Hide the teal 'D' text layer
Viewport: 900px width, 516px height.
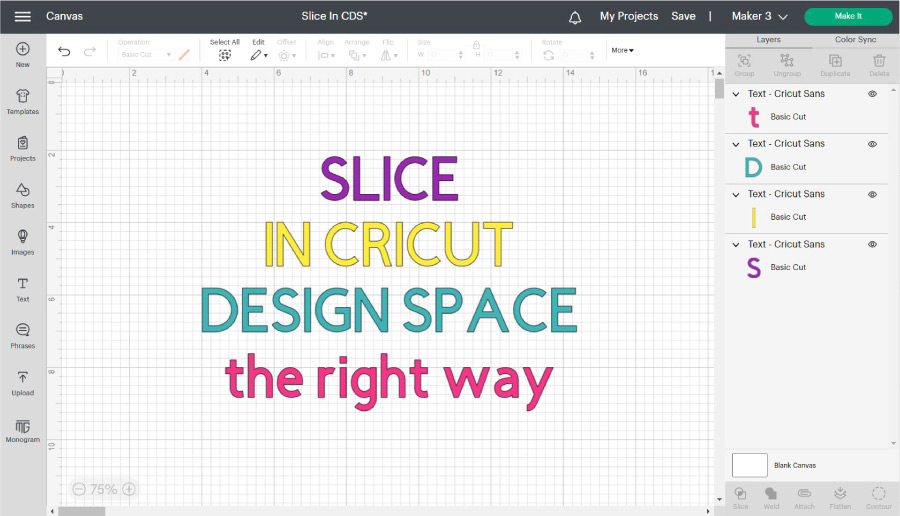point(872,144)
